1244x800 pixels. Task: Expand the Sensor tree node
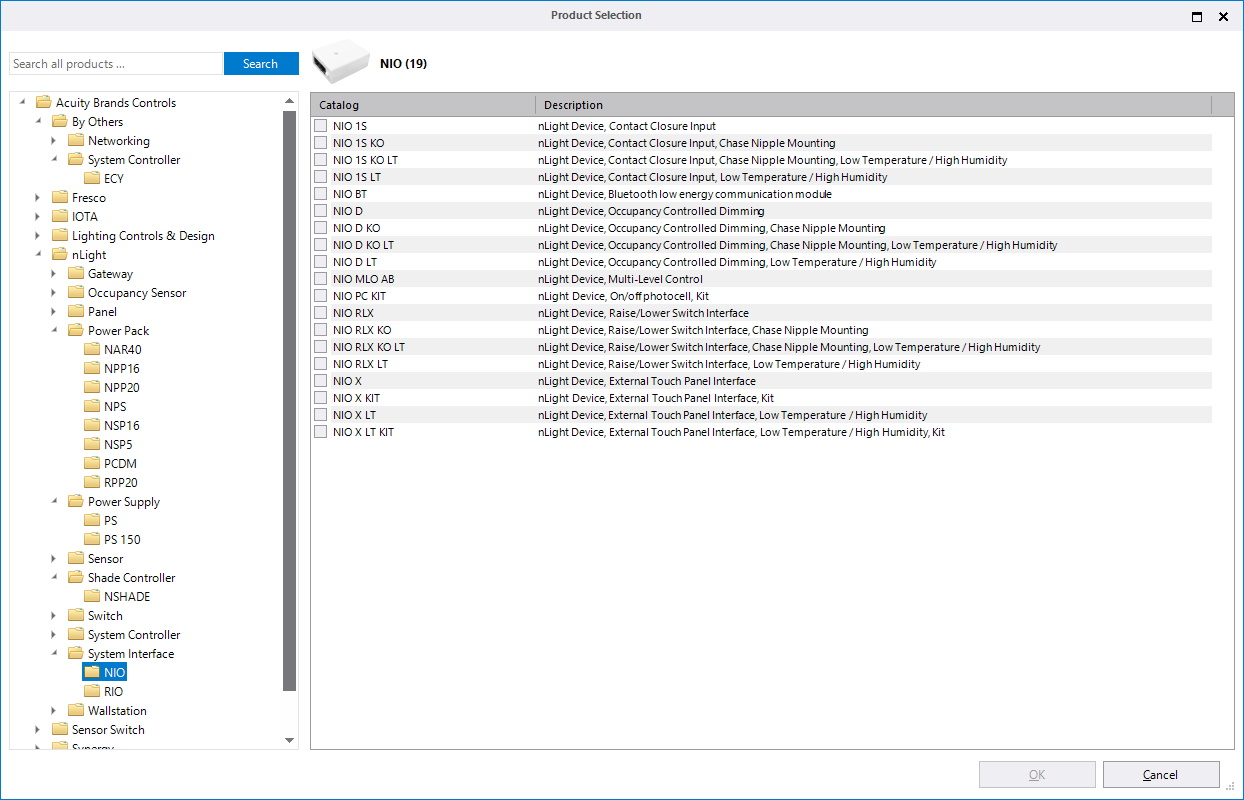pos(54,559)
